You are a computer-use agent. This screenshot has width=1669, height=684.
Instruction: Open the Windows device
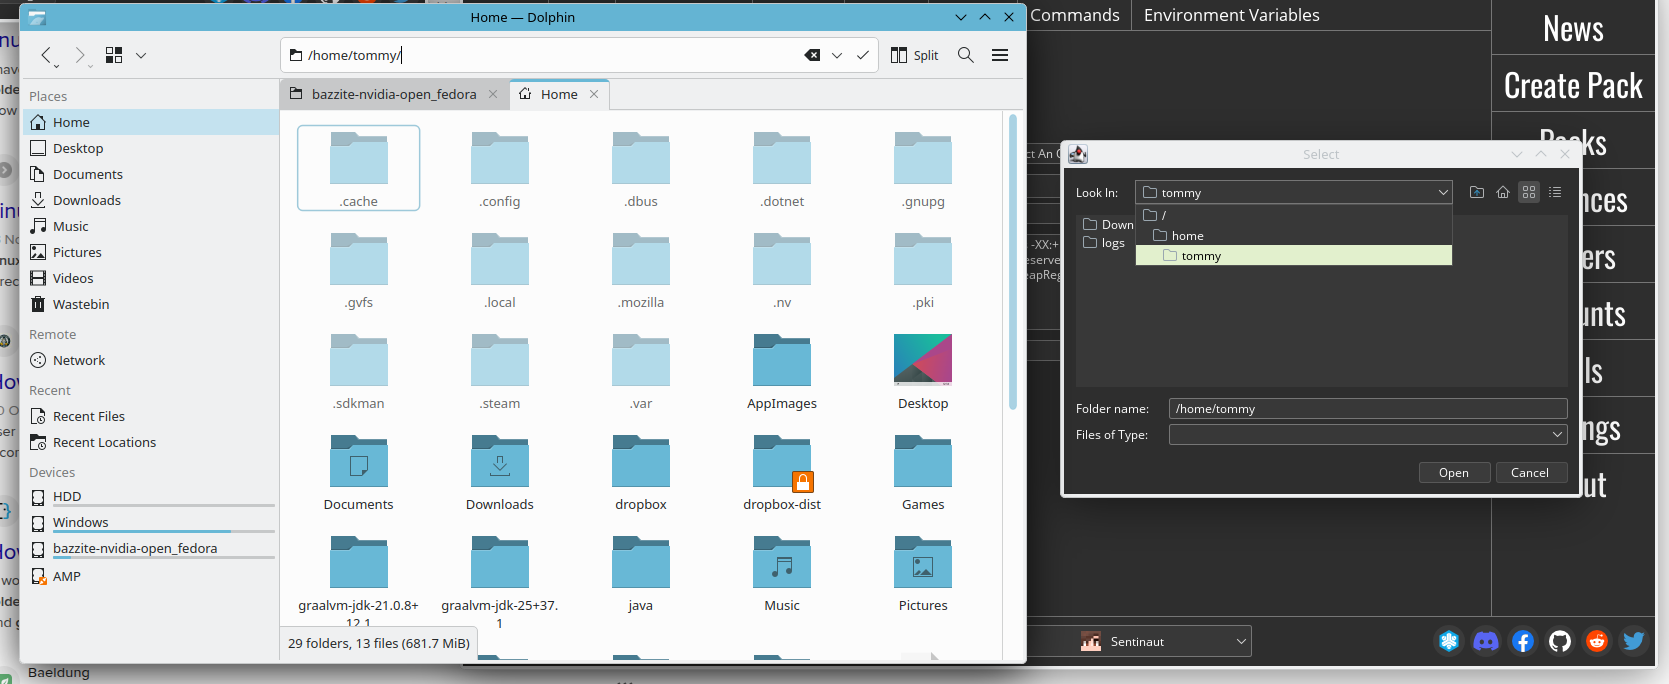(150, 523)
